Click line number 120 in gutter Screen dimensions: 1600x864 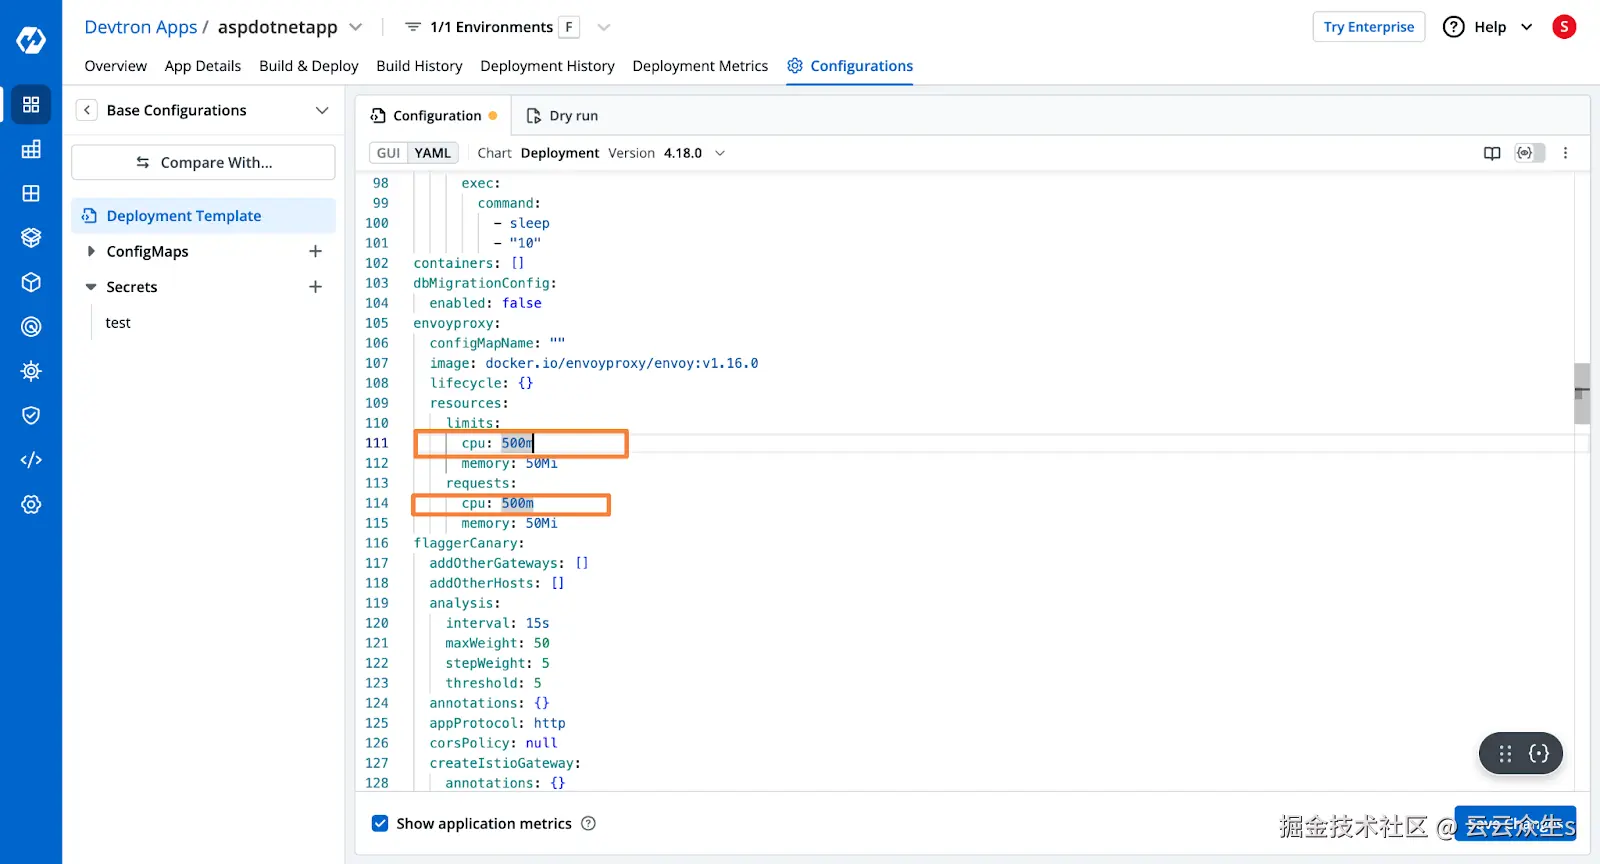(x=377, y=623)
